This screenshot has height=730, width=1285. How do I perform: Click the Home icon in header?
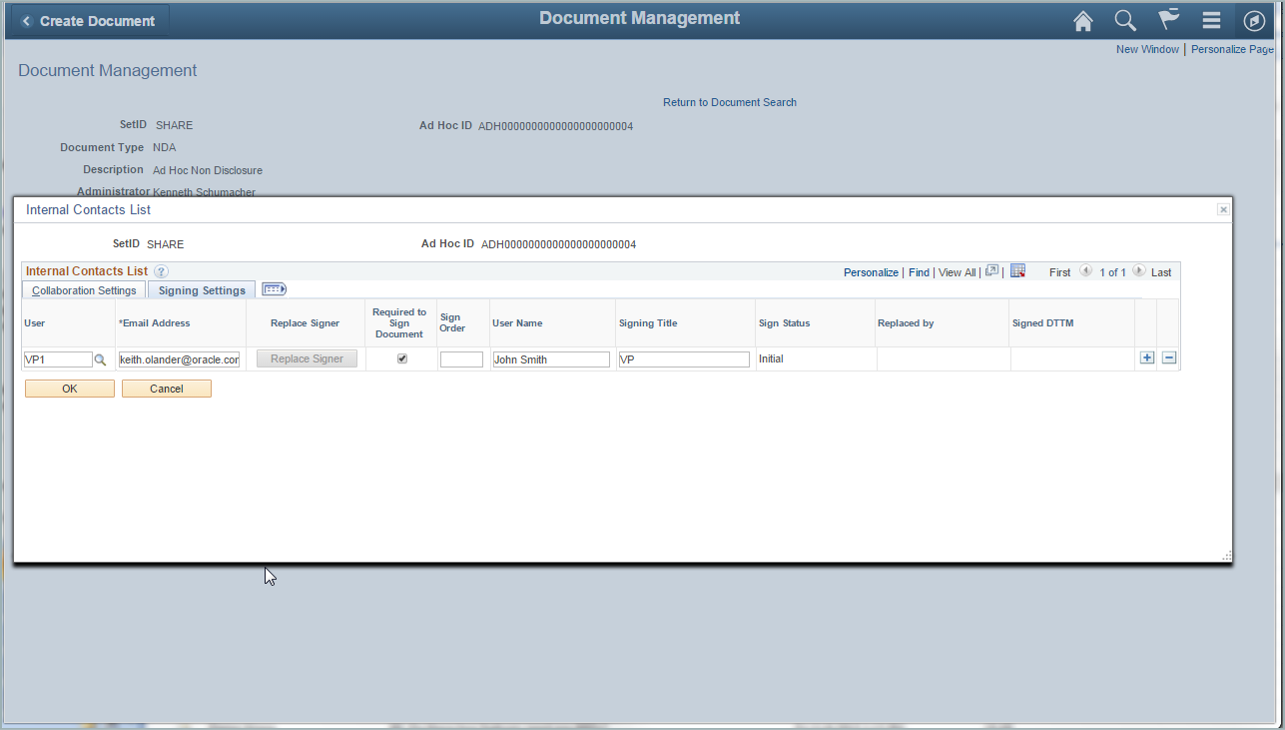(1083, 21)
